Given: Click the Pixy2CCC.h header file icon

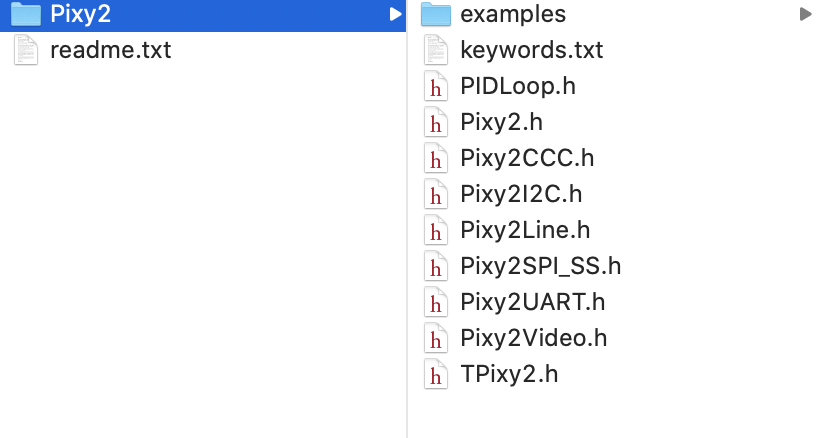Looking at the screenshot, I should (x=435, y=158).
